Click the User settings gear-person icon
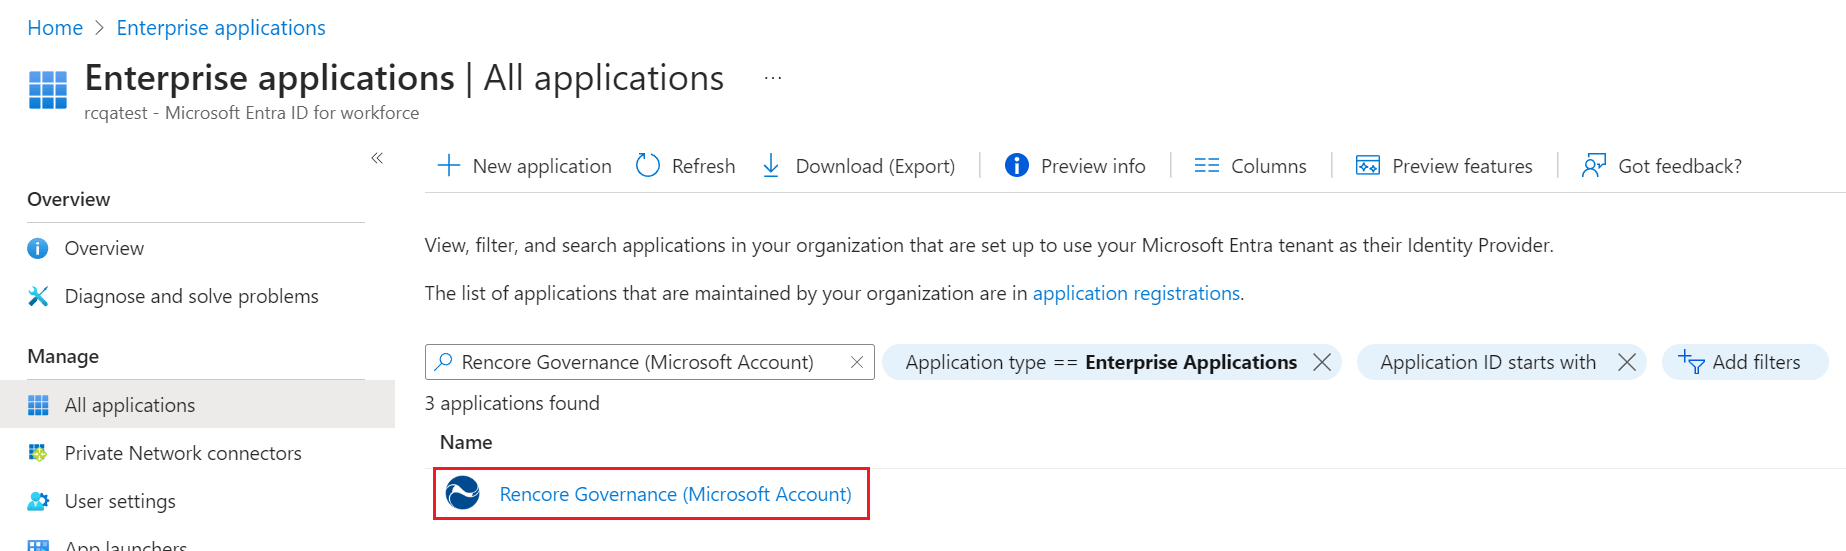This screenshot has height=551, width=1846. 38,501
